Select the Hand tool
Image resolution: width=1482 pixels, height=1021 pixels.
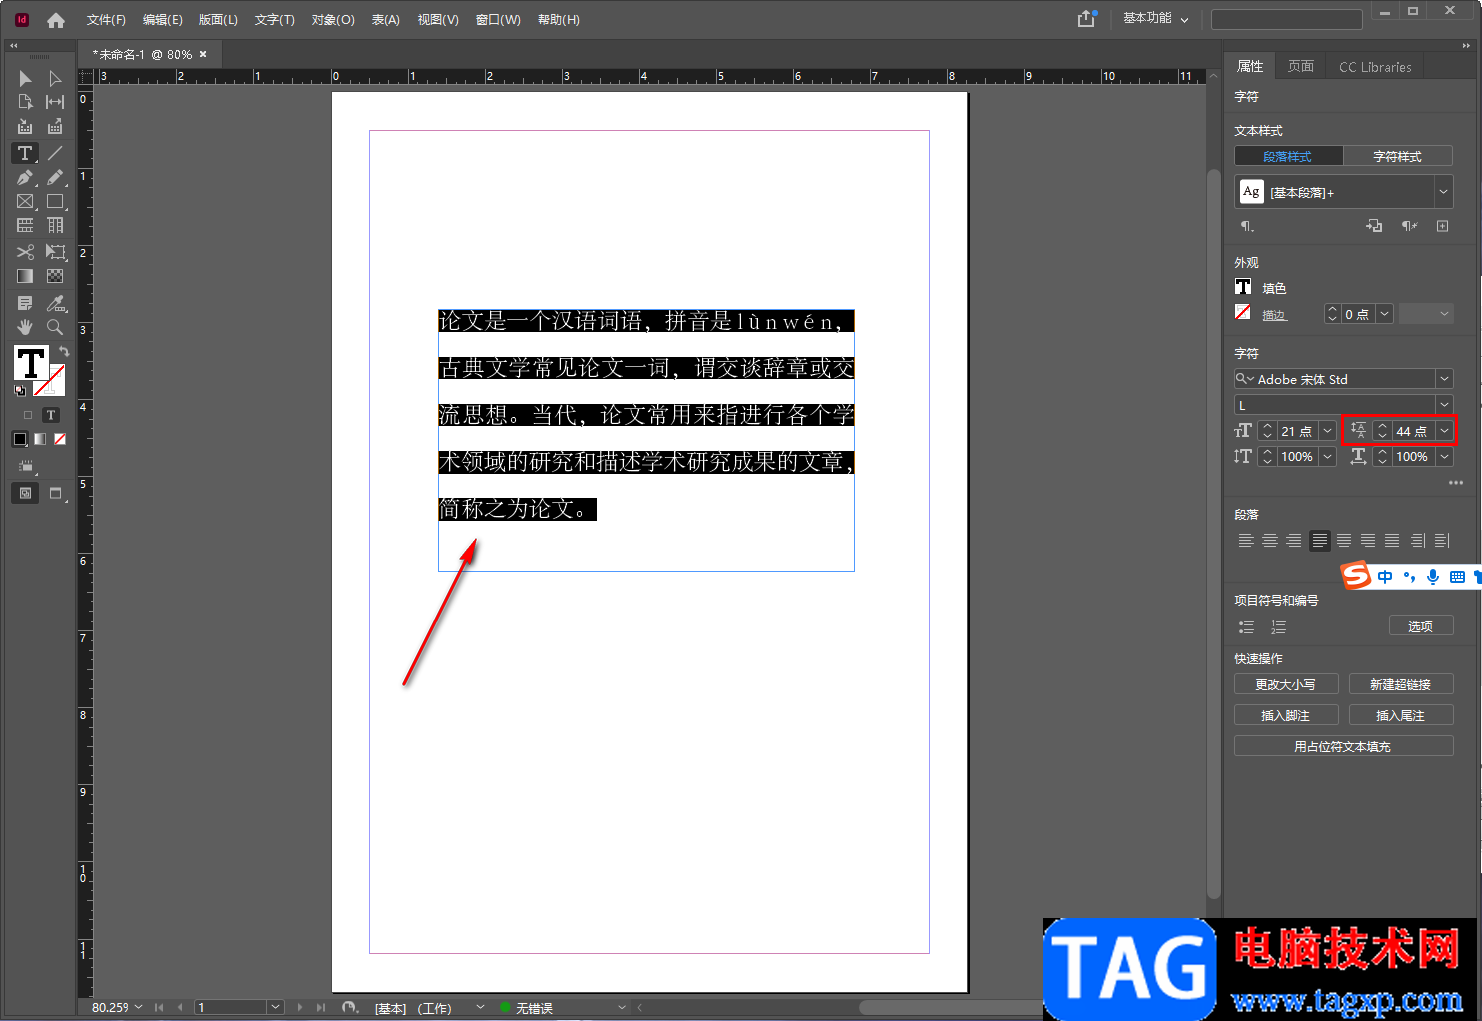[25, 327]
